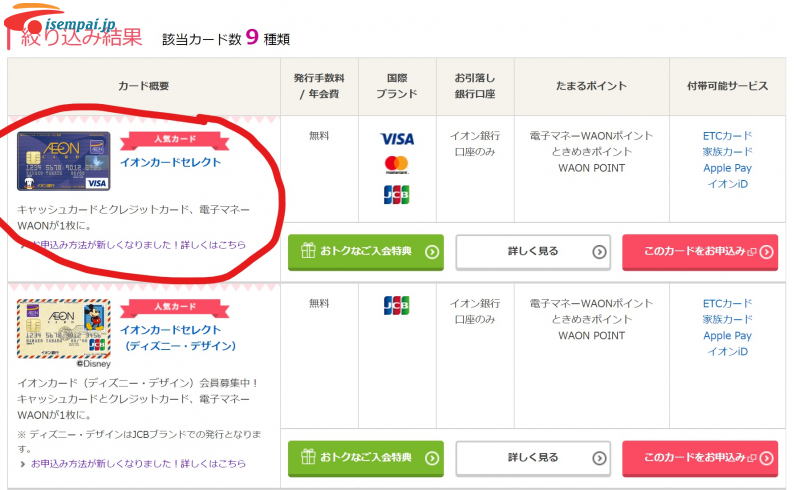The height and width of the screenshot is (490, 800).
Task: Open 家族カード link in first card row
Action: 728,152
